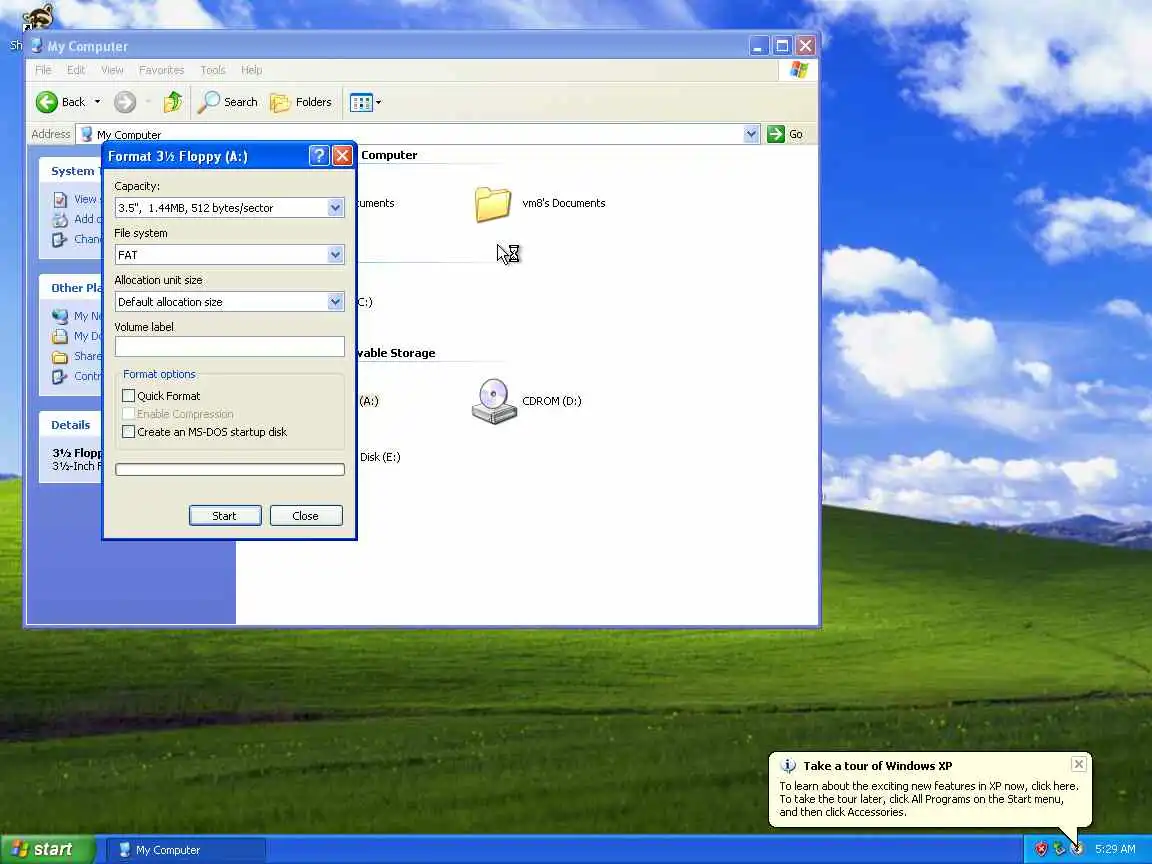Viewport: 1152px width, 864px height.
Task: Click the Windows start button
Action: [47, 849]
